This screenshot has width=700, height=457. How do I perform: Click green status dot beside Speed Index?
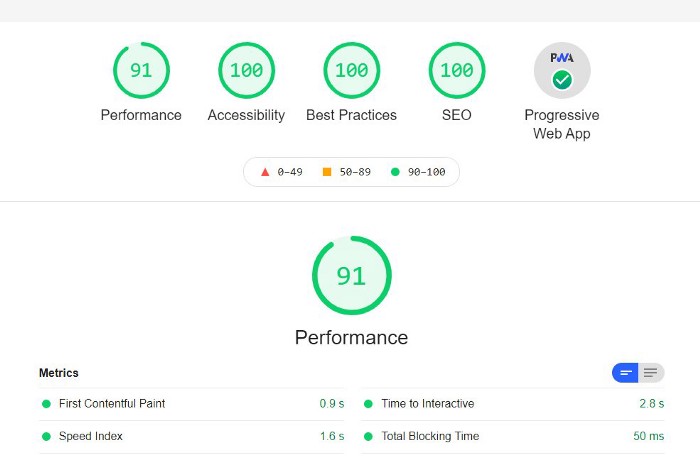tap(46, 436)
